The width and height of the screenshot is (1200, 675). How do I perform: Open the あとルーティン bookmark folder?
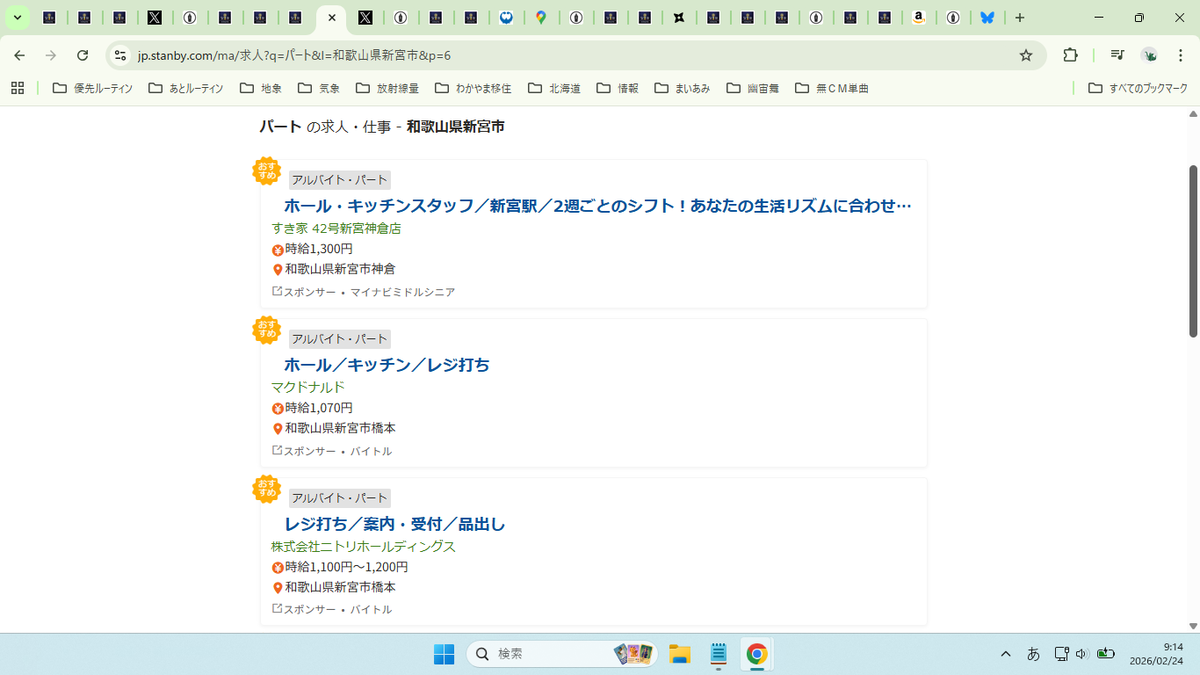click(x=186, y=88)
